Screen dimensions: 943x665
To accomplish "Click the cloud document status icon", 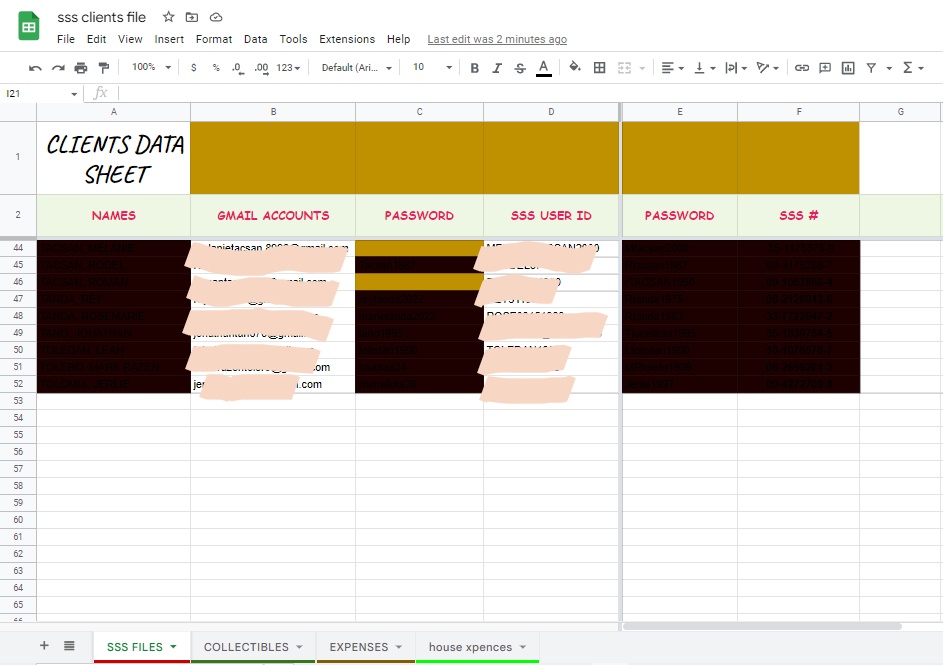I will [216, 17].
